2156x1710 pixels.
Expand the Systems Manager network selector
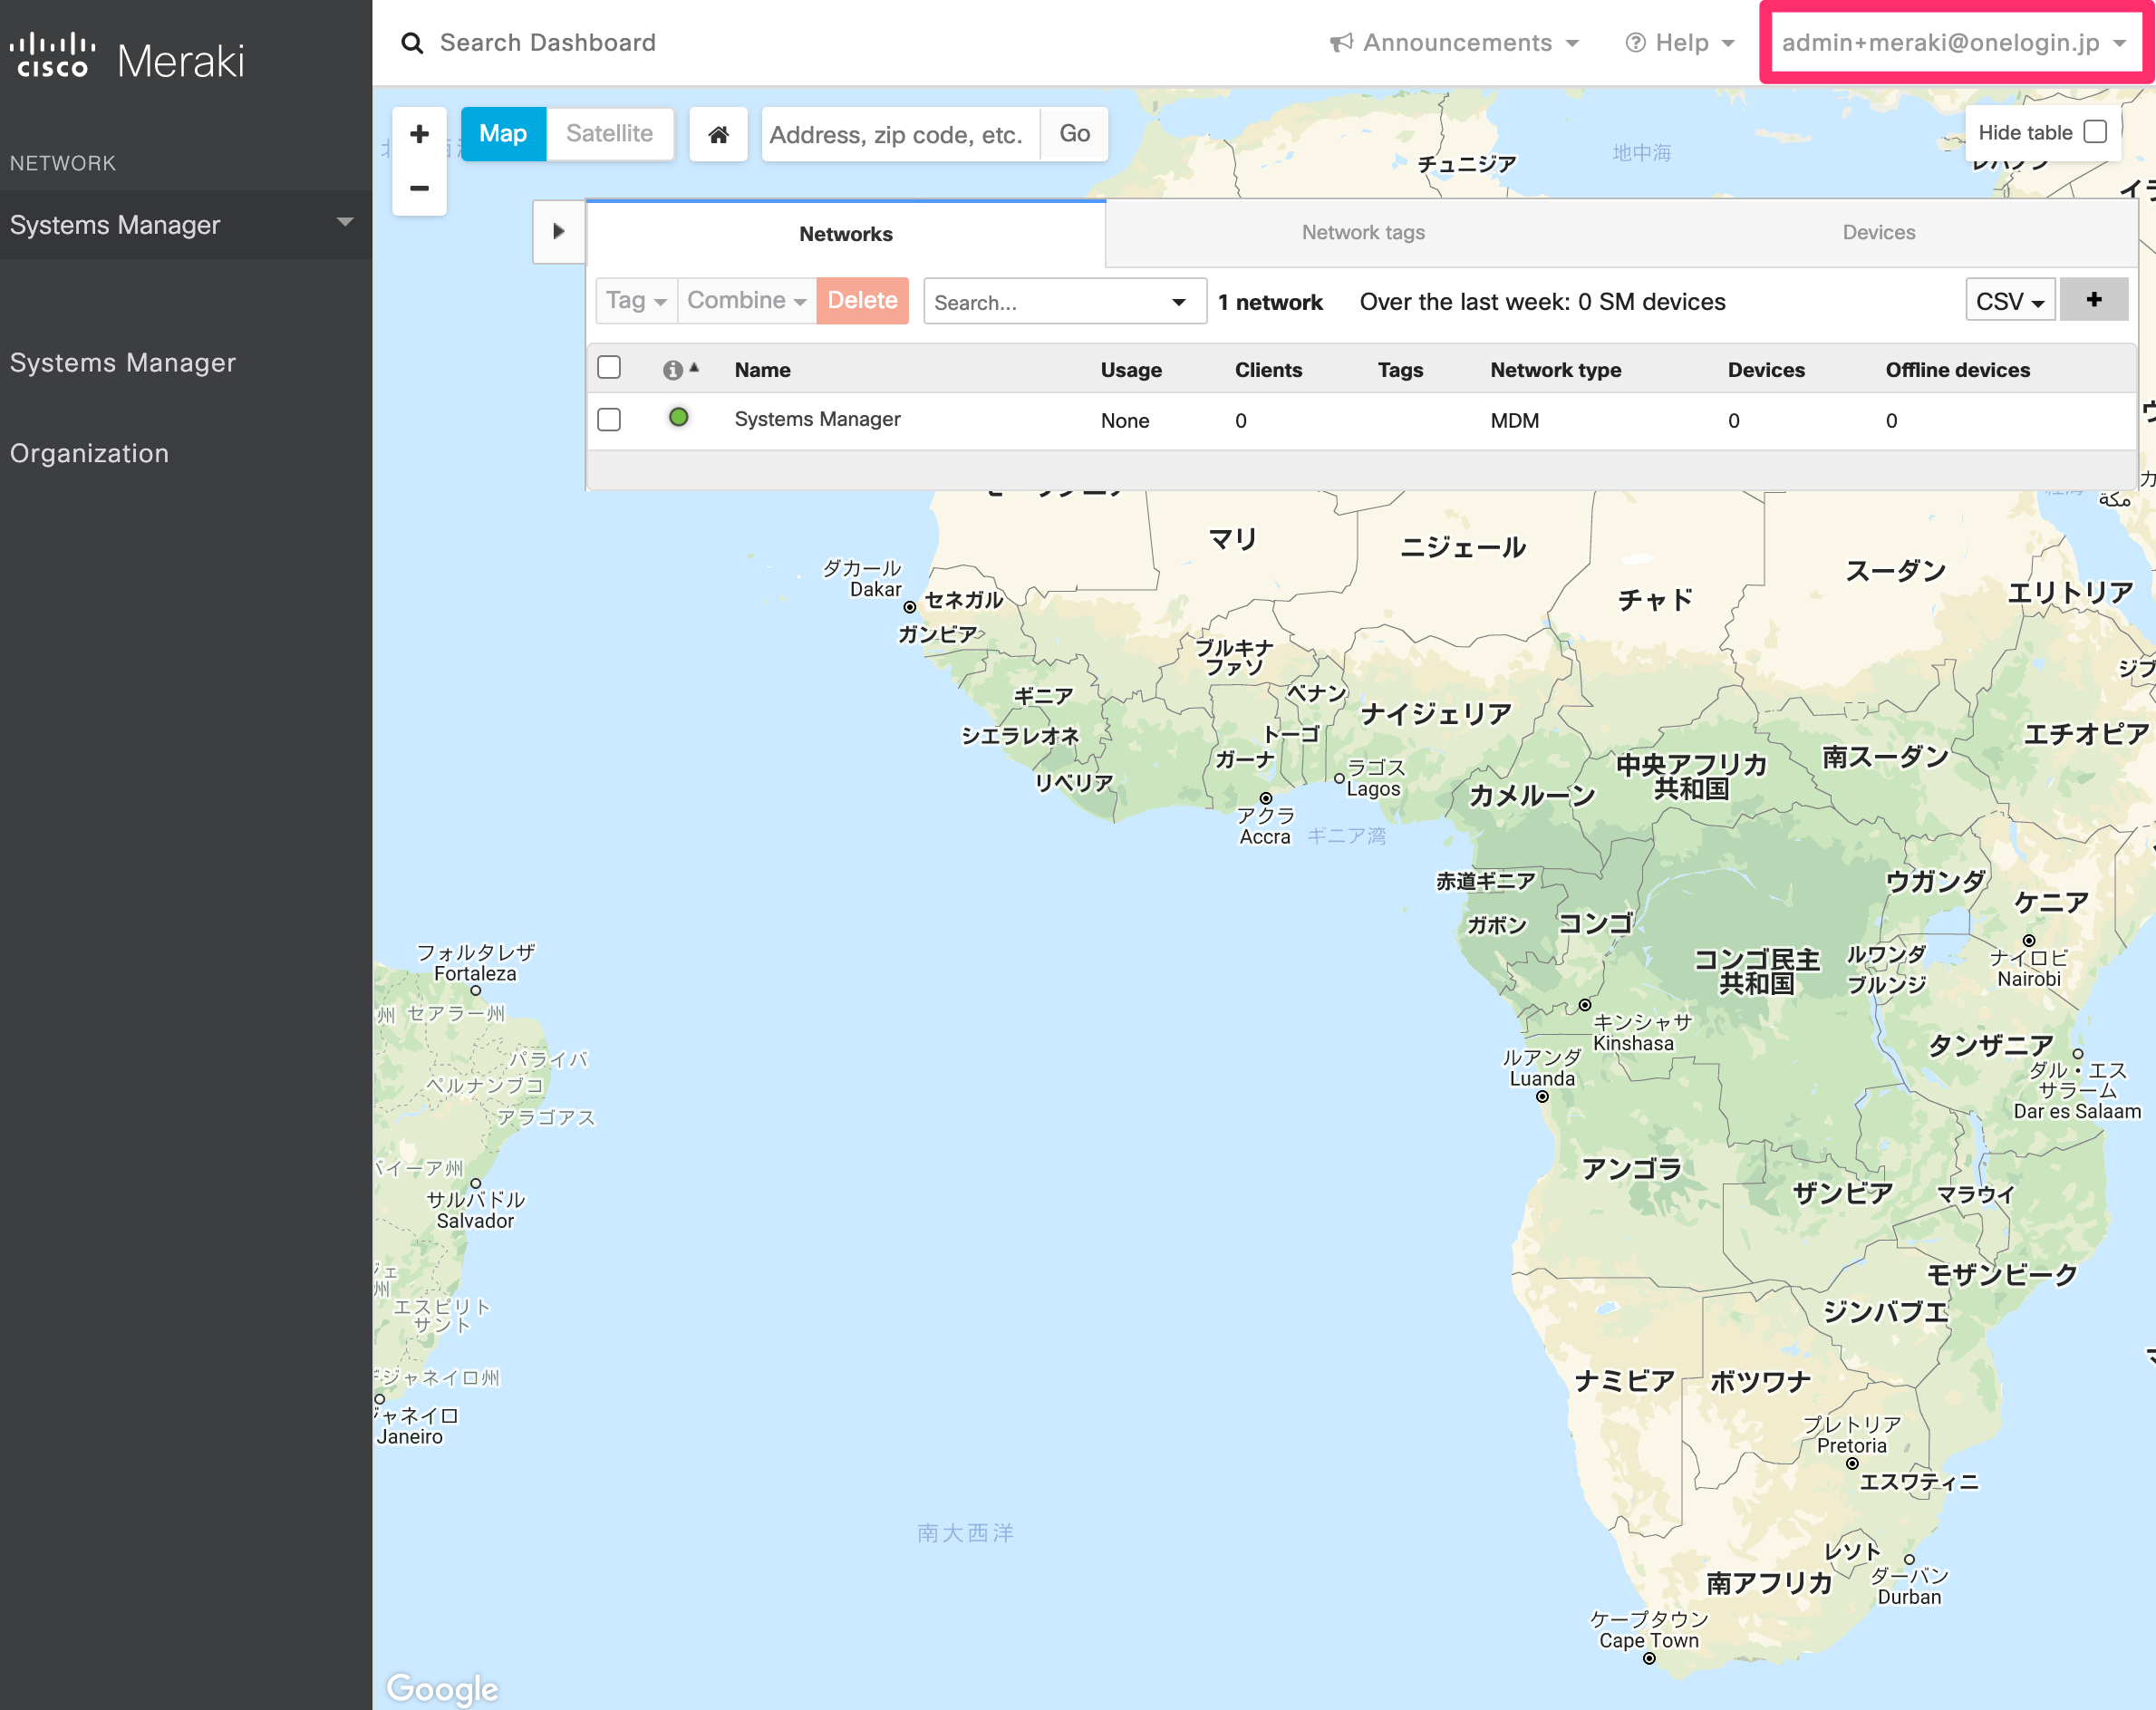(186, 225)
